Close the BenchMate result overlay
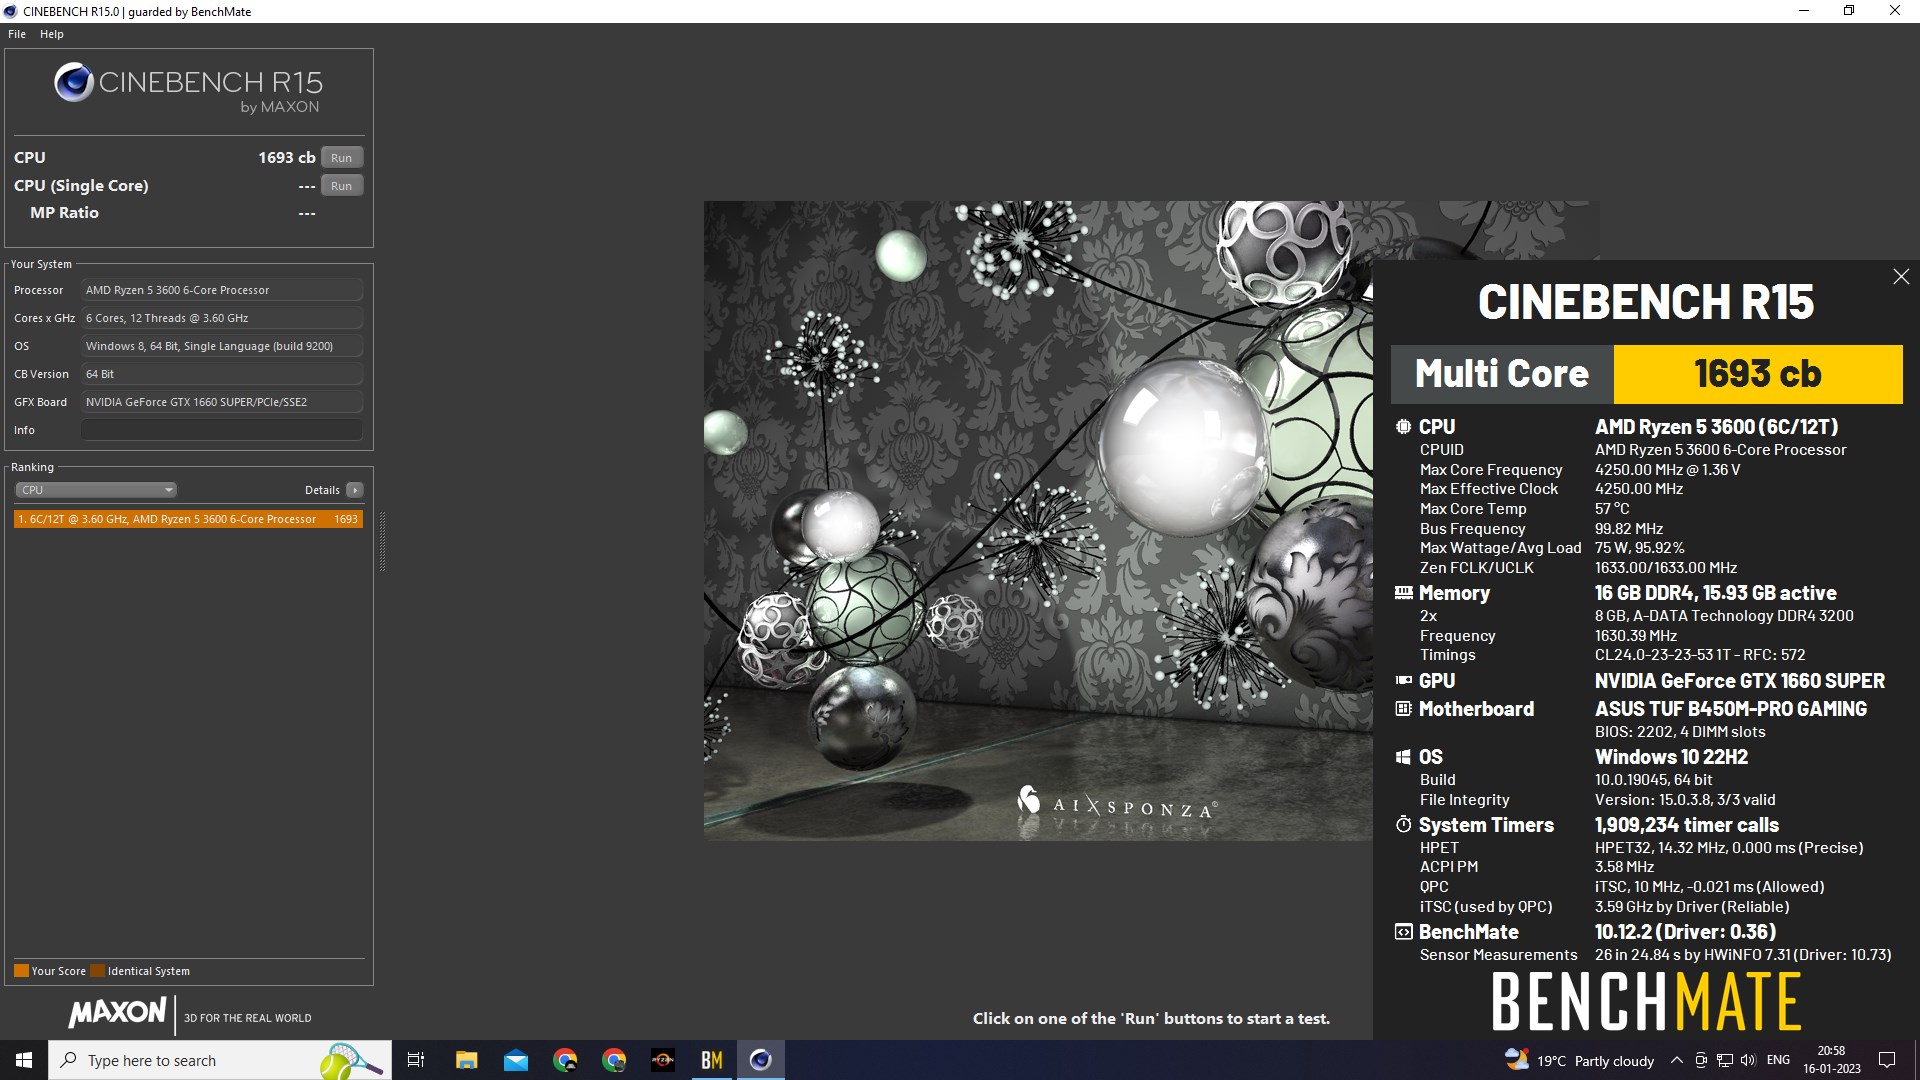Viewport: 1920px width, 1080px height. 1901,277
